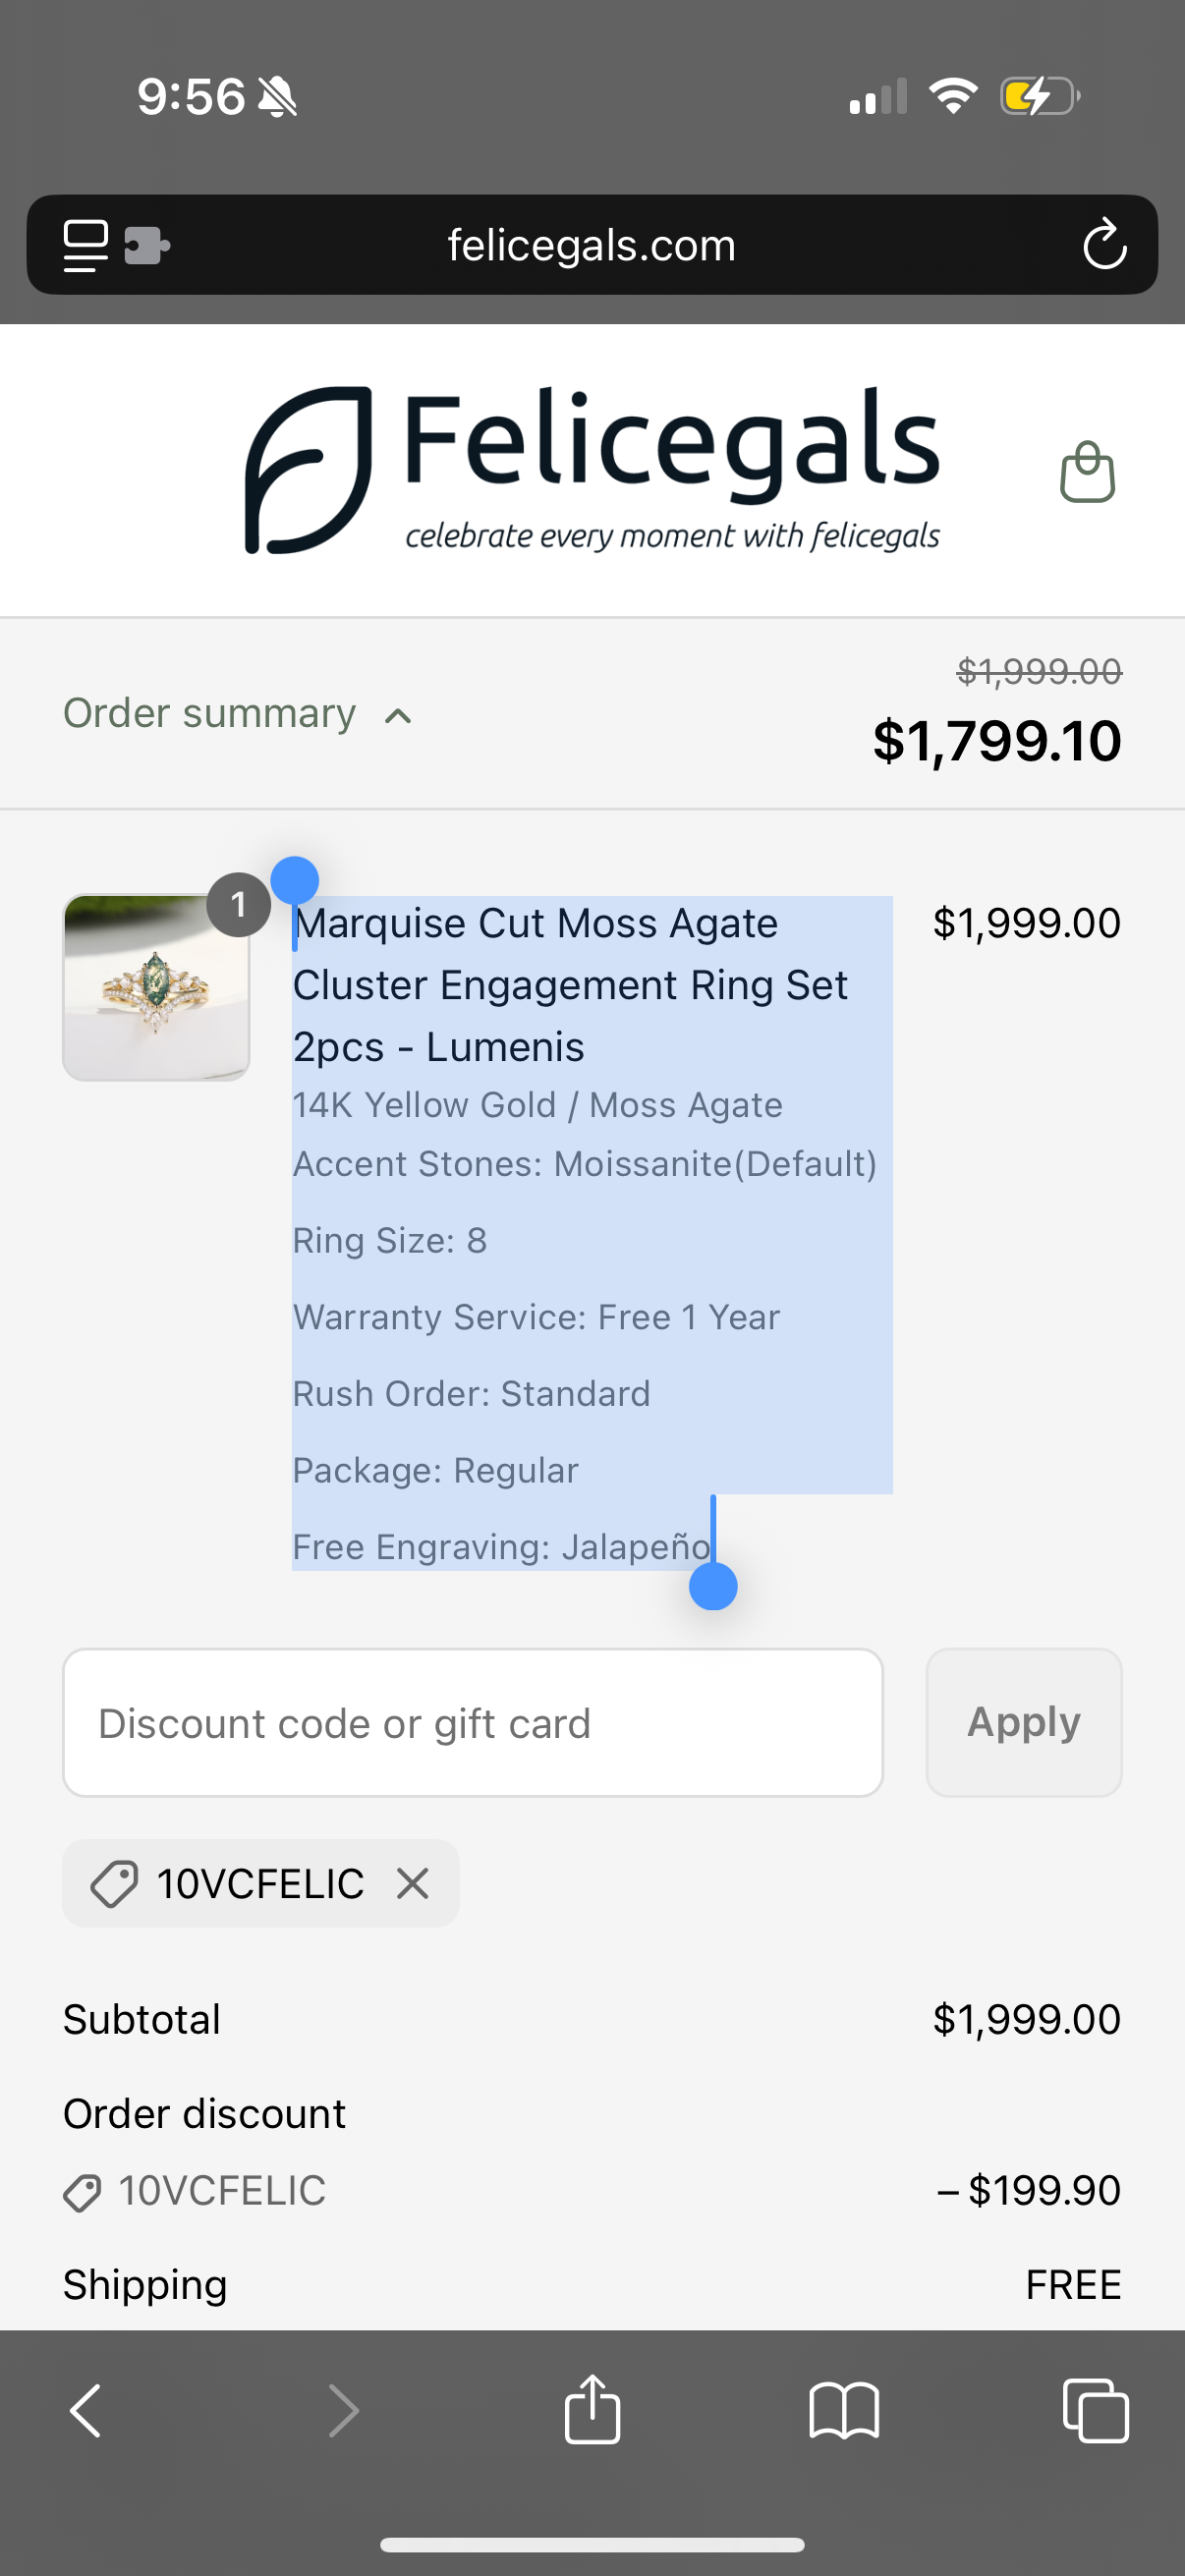Open Safari bookmarks book icon
1185x2576 pixels.
(x=844, y=2411)
